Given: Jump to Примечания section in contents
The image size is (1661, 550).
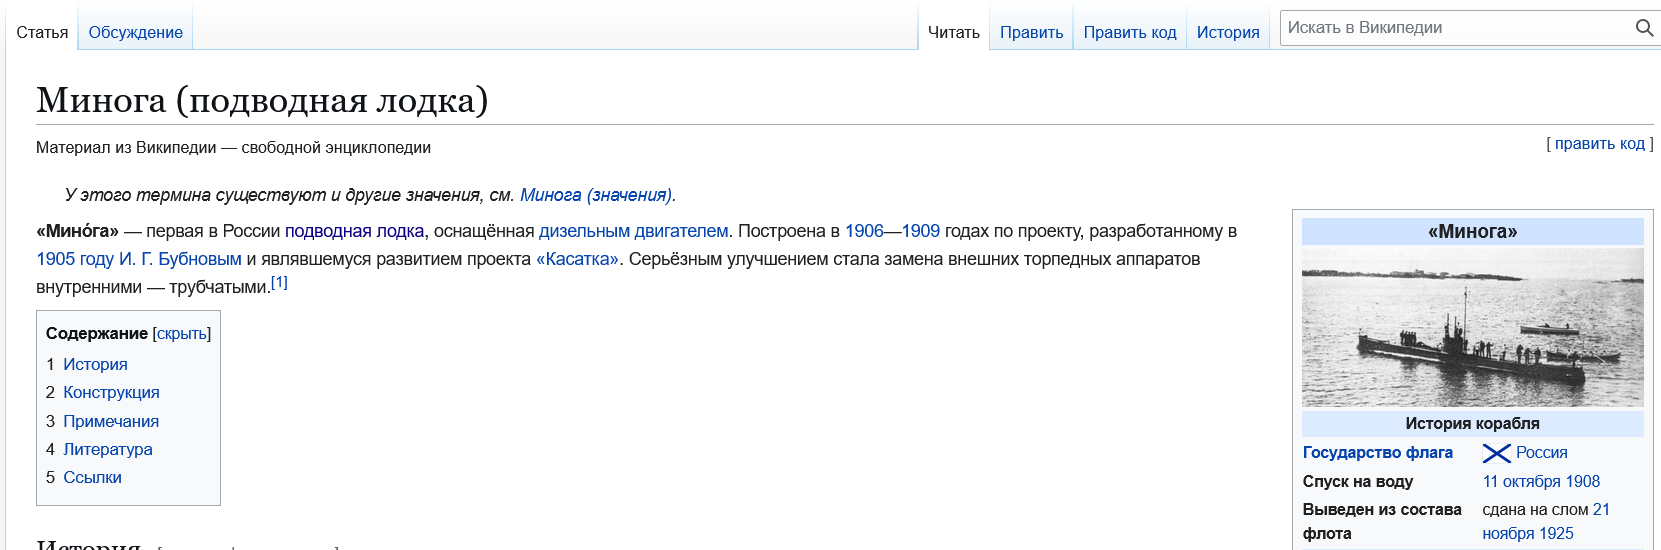Looking at the screenshot, I should (x=111, y=421).
